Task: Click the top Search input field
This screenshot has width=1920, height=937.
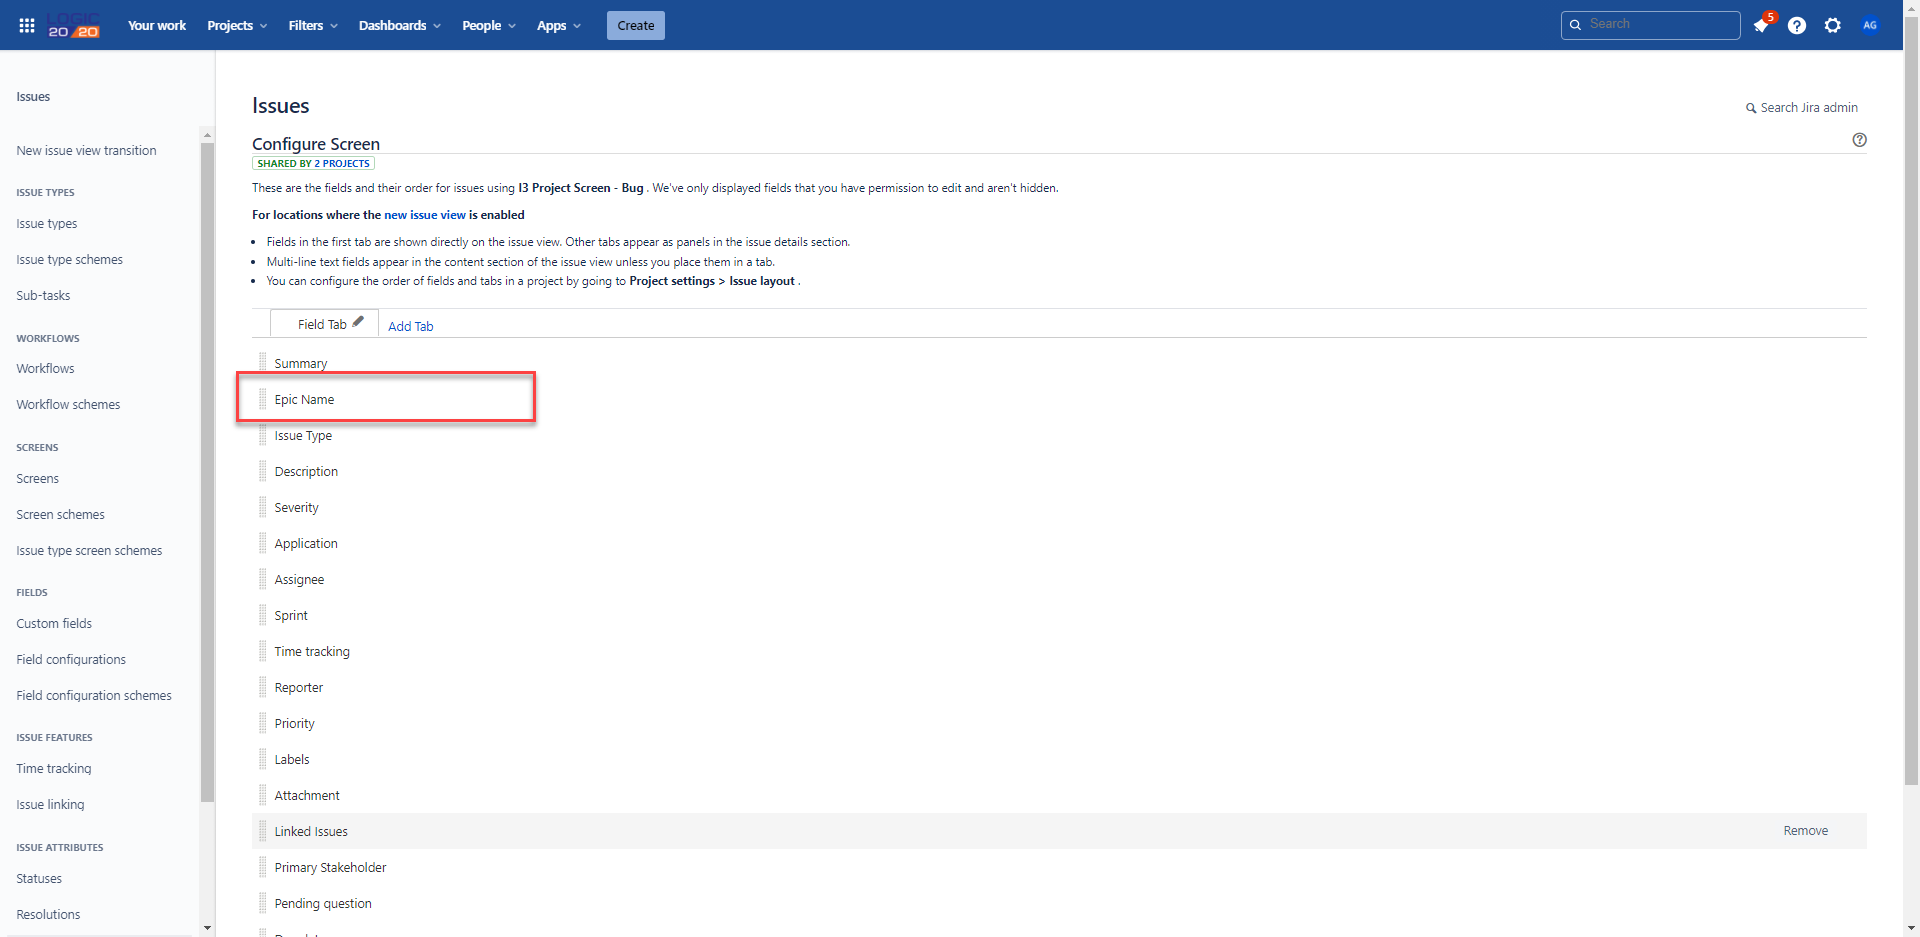Action: (x=1650, y=25)
